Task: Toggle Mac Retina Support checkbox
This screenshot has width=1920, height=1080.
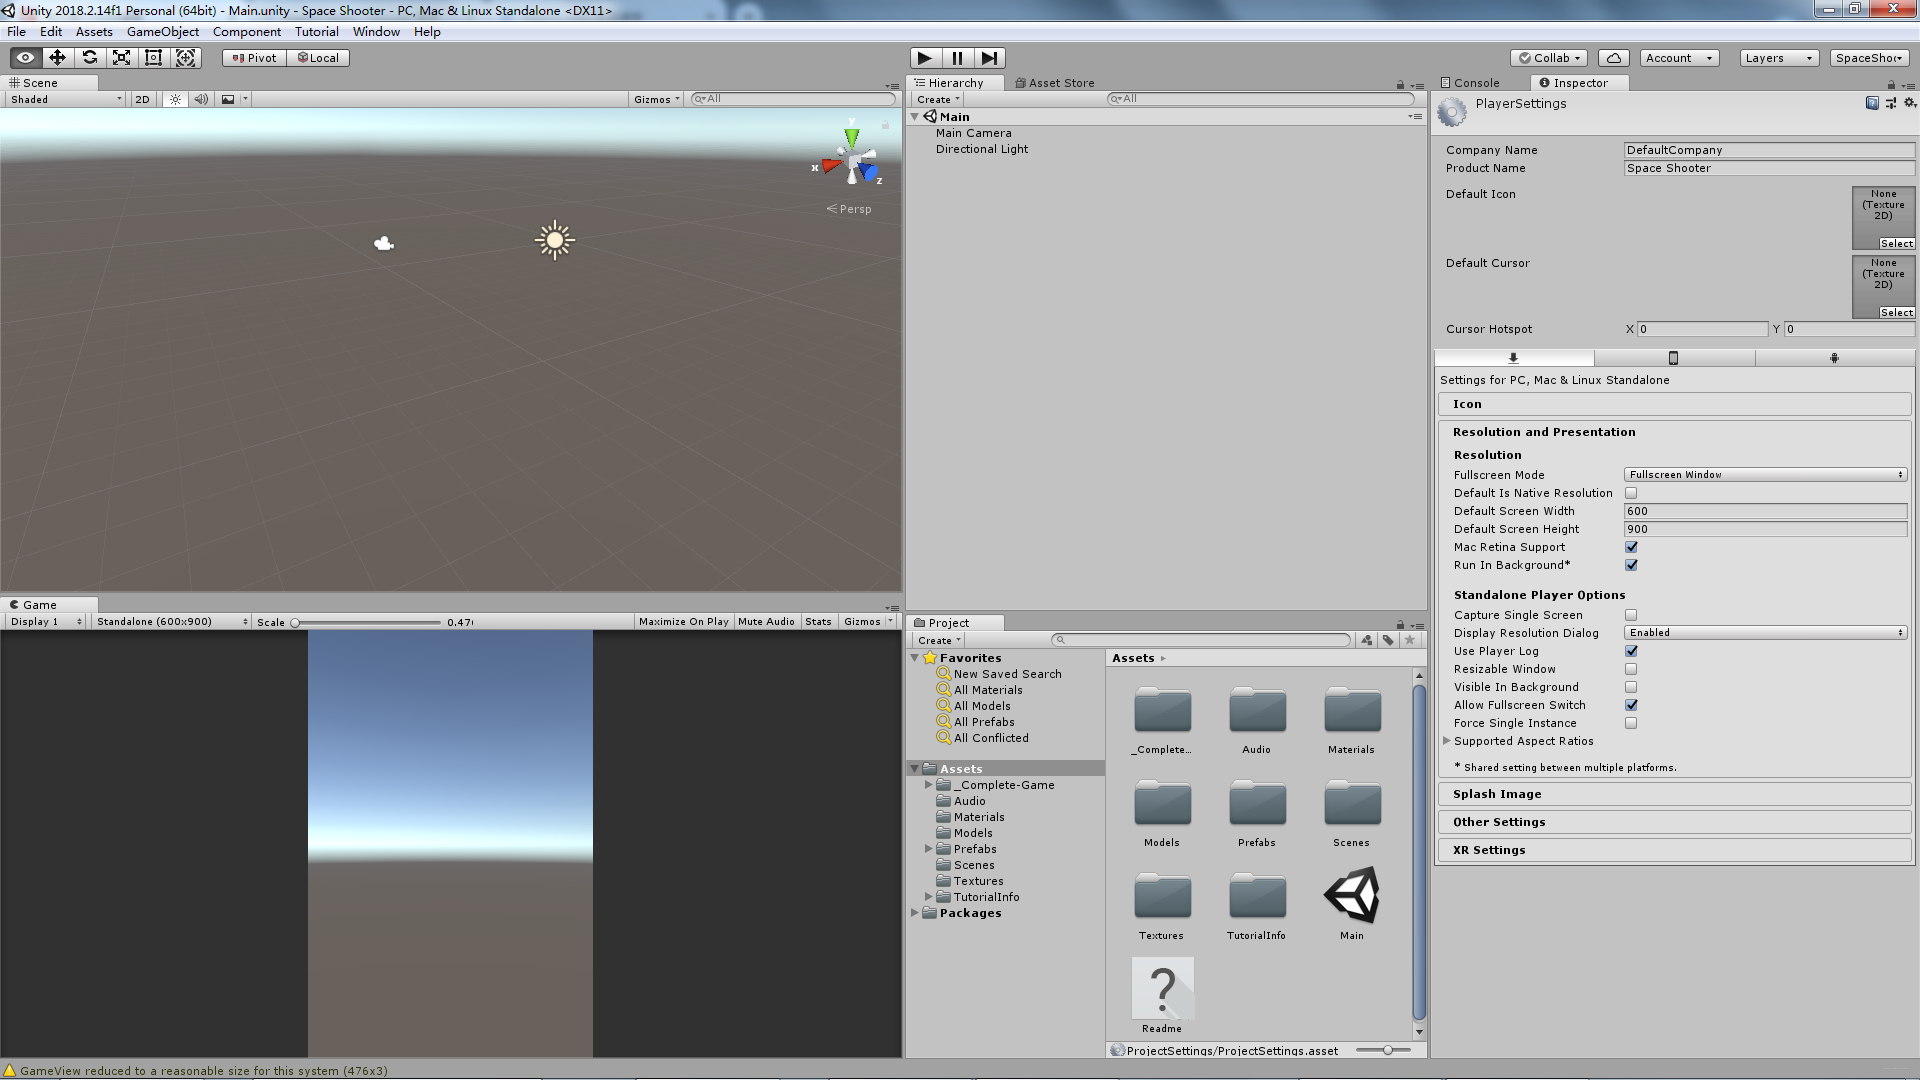Action: [x=1631, y=547]
